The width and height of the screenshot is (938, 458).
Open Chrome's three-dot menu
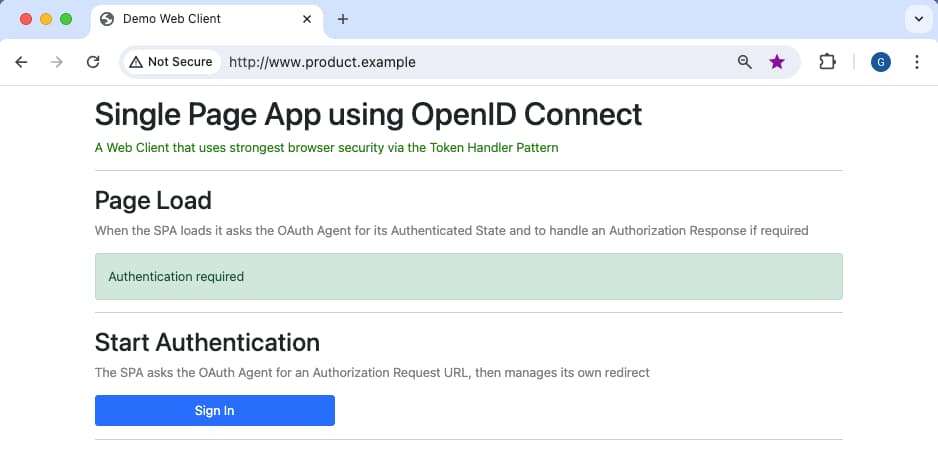pyautogui.click(x=917, y=62)
